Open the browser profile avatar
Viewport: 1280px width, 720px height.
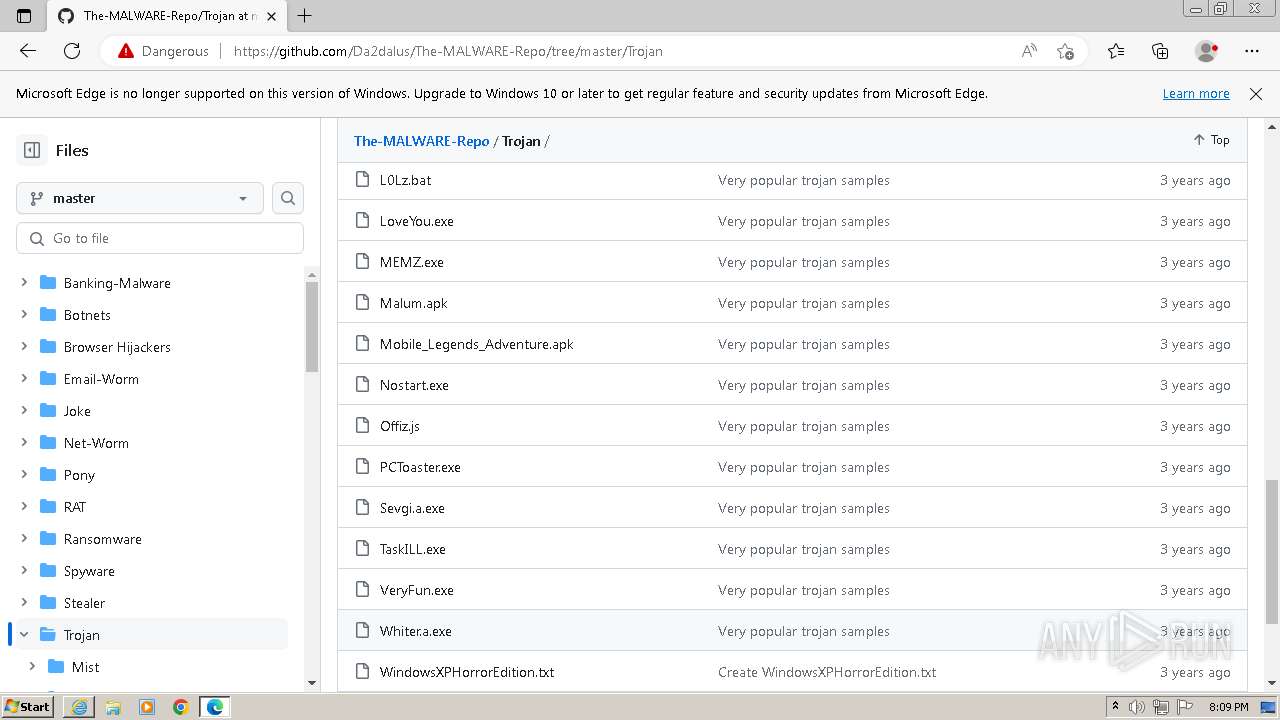pyautogui.click(x=1207, y=51)
